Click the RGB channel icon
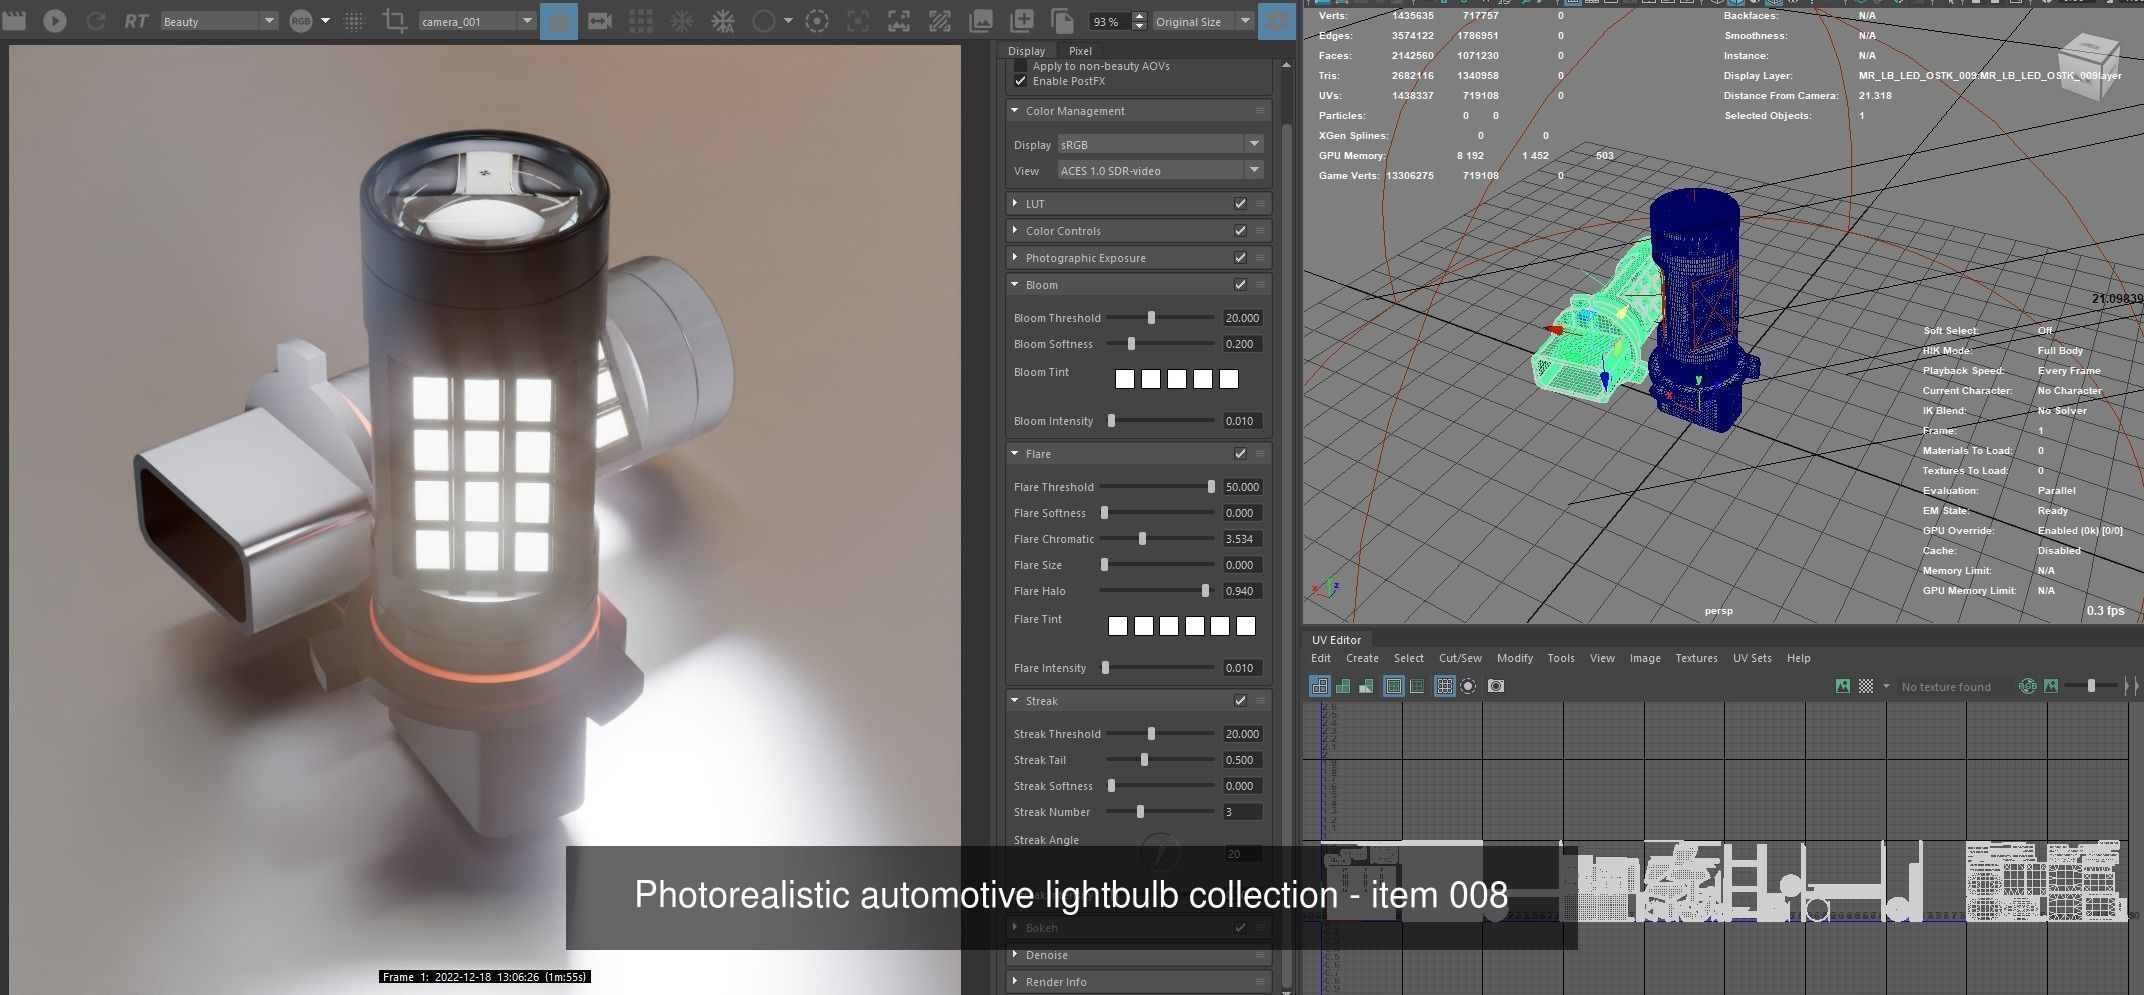Viewport: 2144px width, 995px height. 301,21
